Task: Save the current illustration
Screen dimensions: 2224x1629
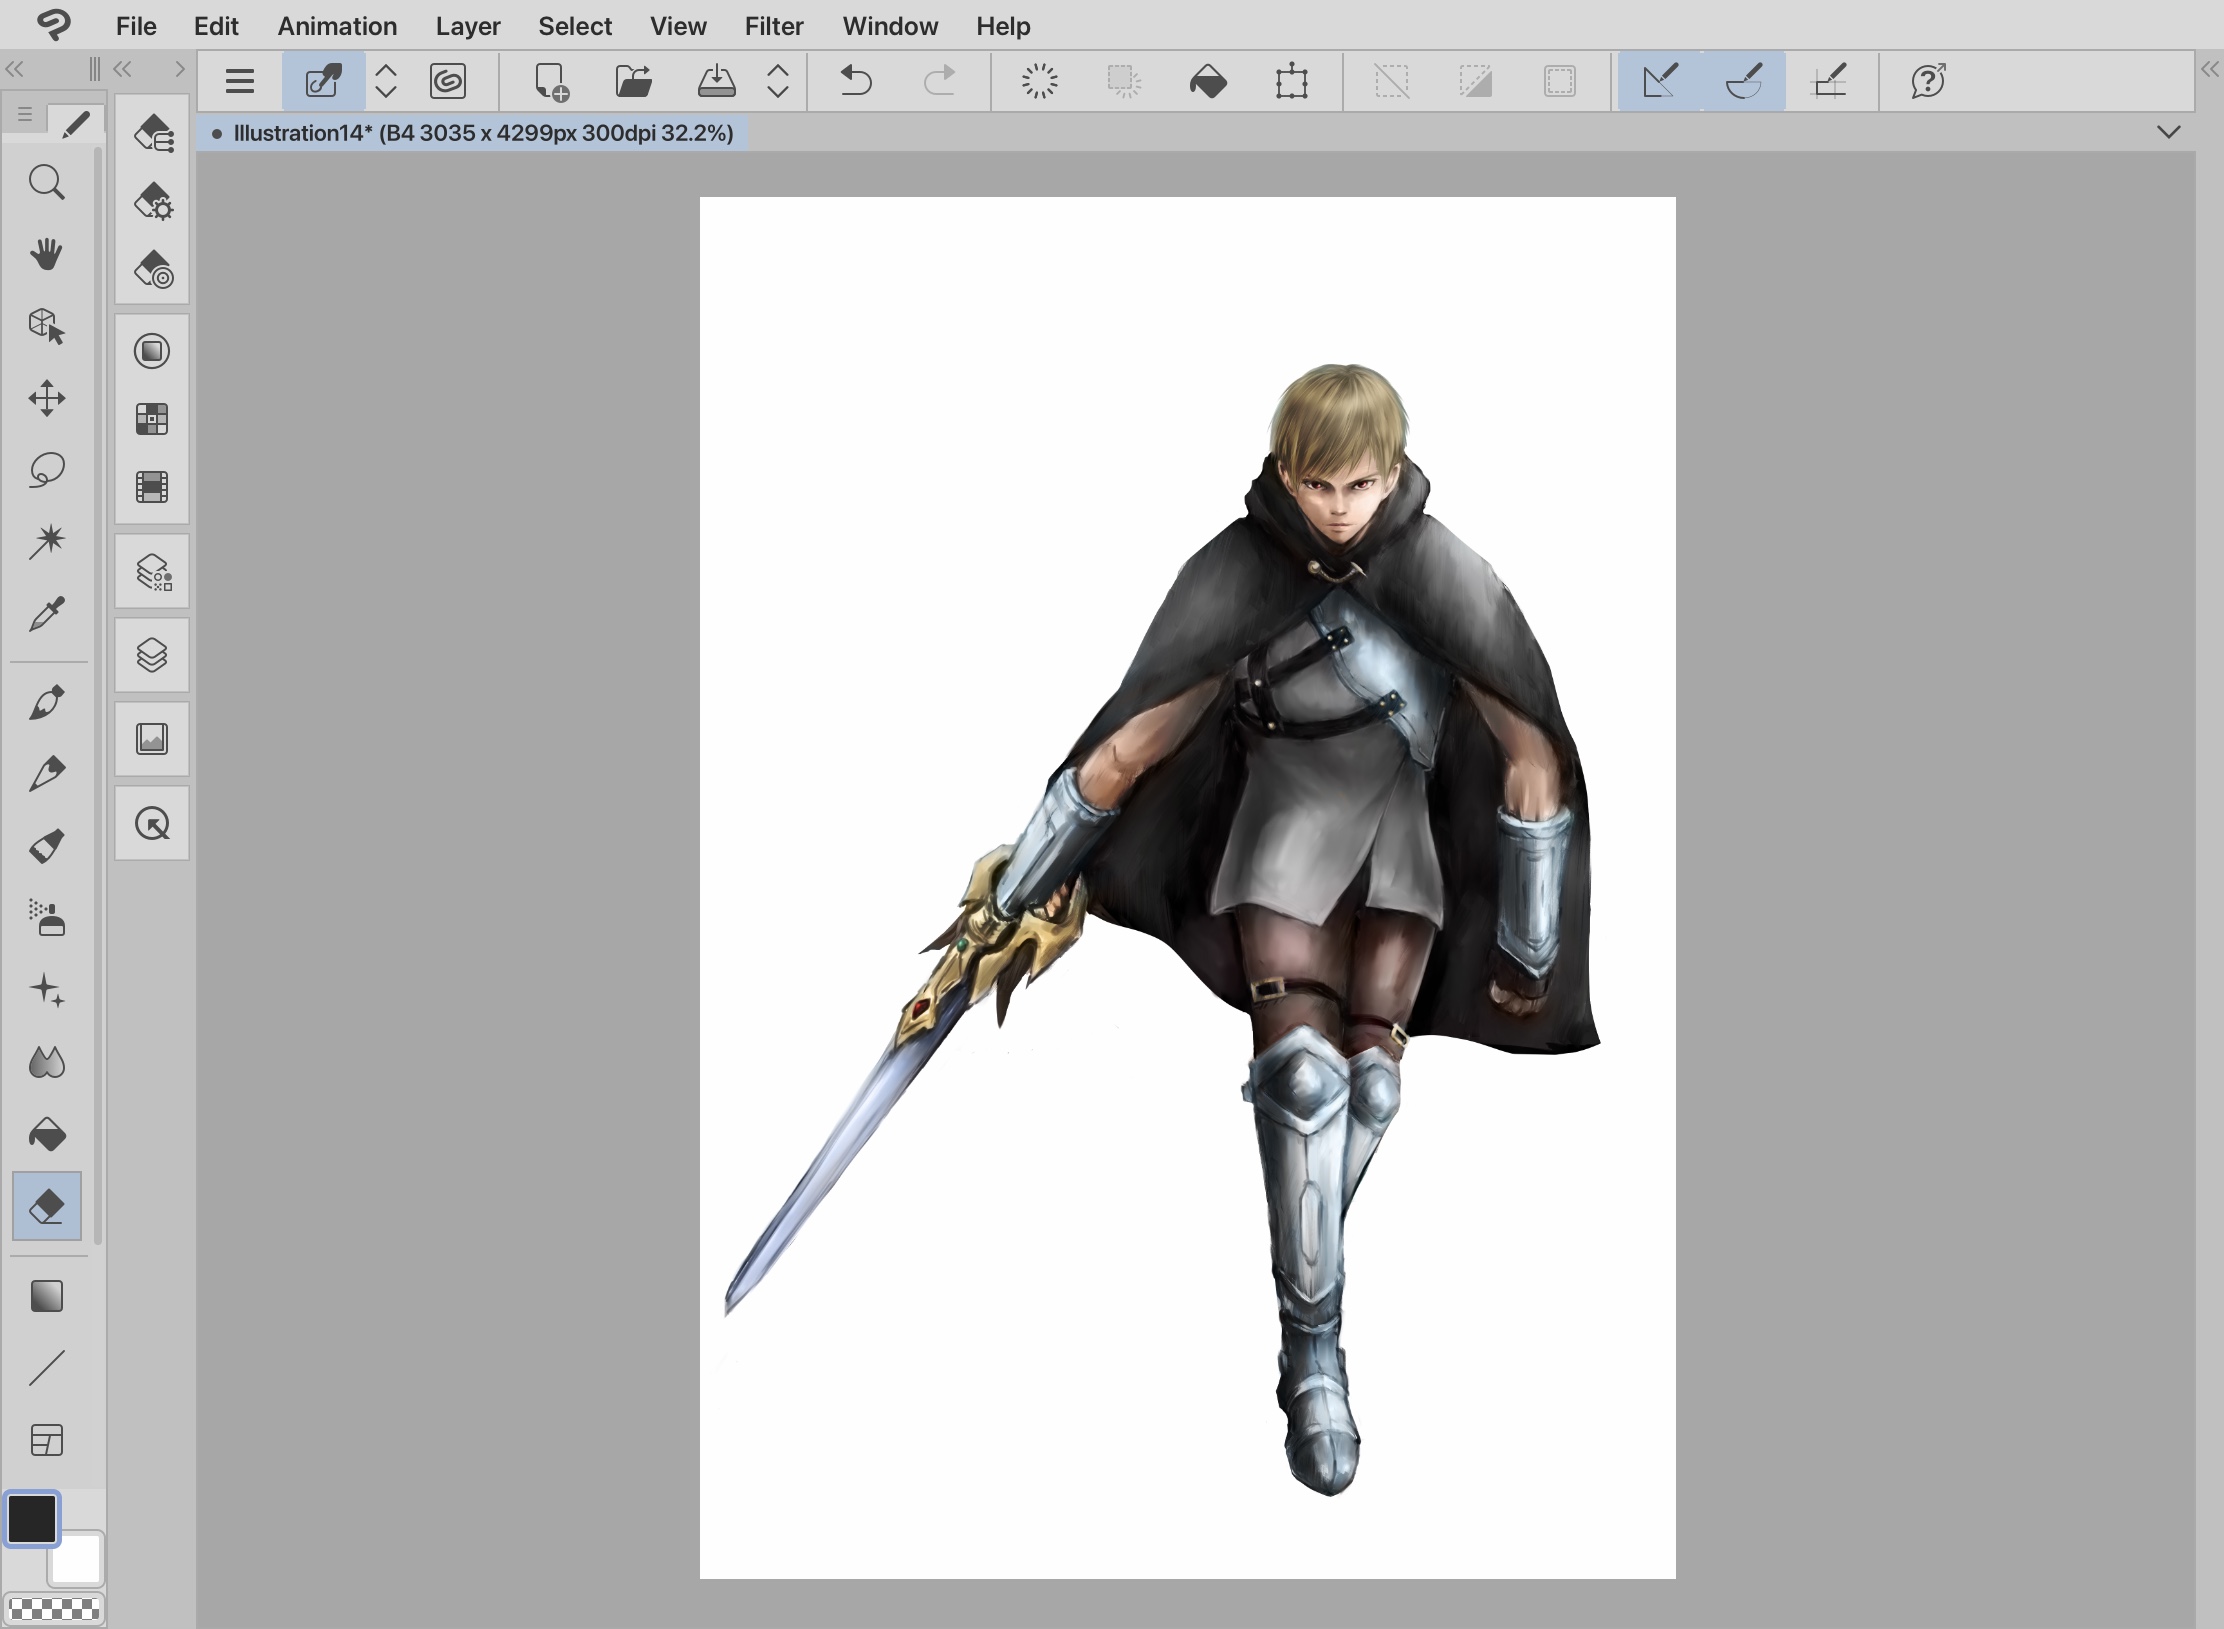Action: pyautogui.click(x=716, y=81)
